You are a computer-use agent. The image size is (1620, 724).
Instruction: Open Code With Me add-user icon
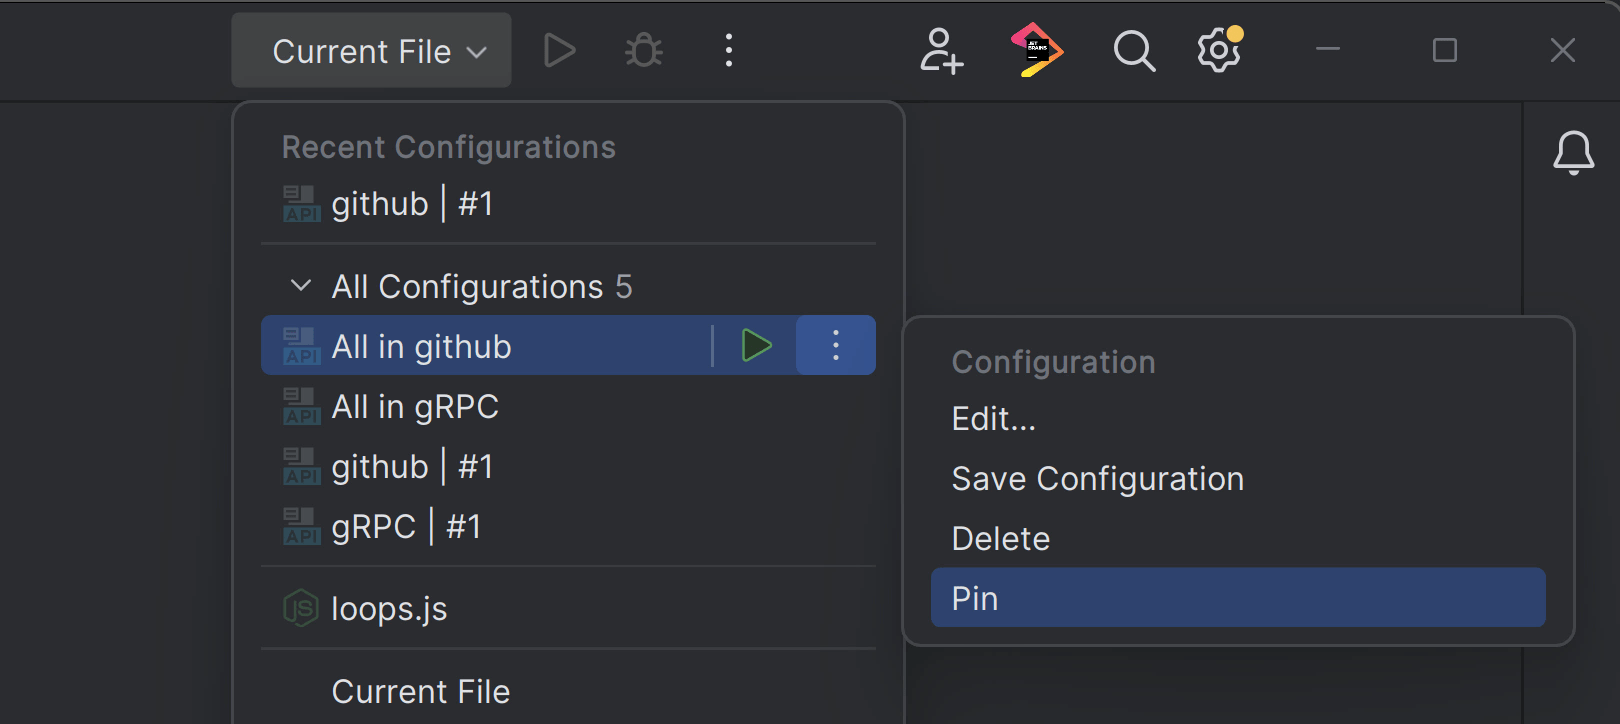pyautogui.click(x=941, y=50)
